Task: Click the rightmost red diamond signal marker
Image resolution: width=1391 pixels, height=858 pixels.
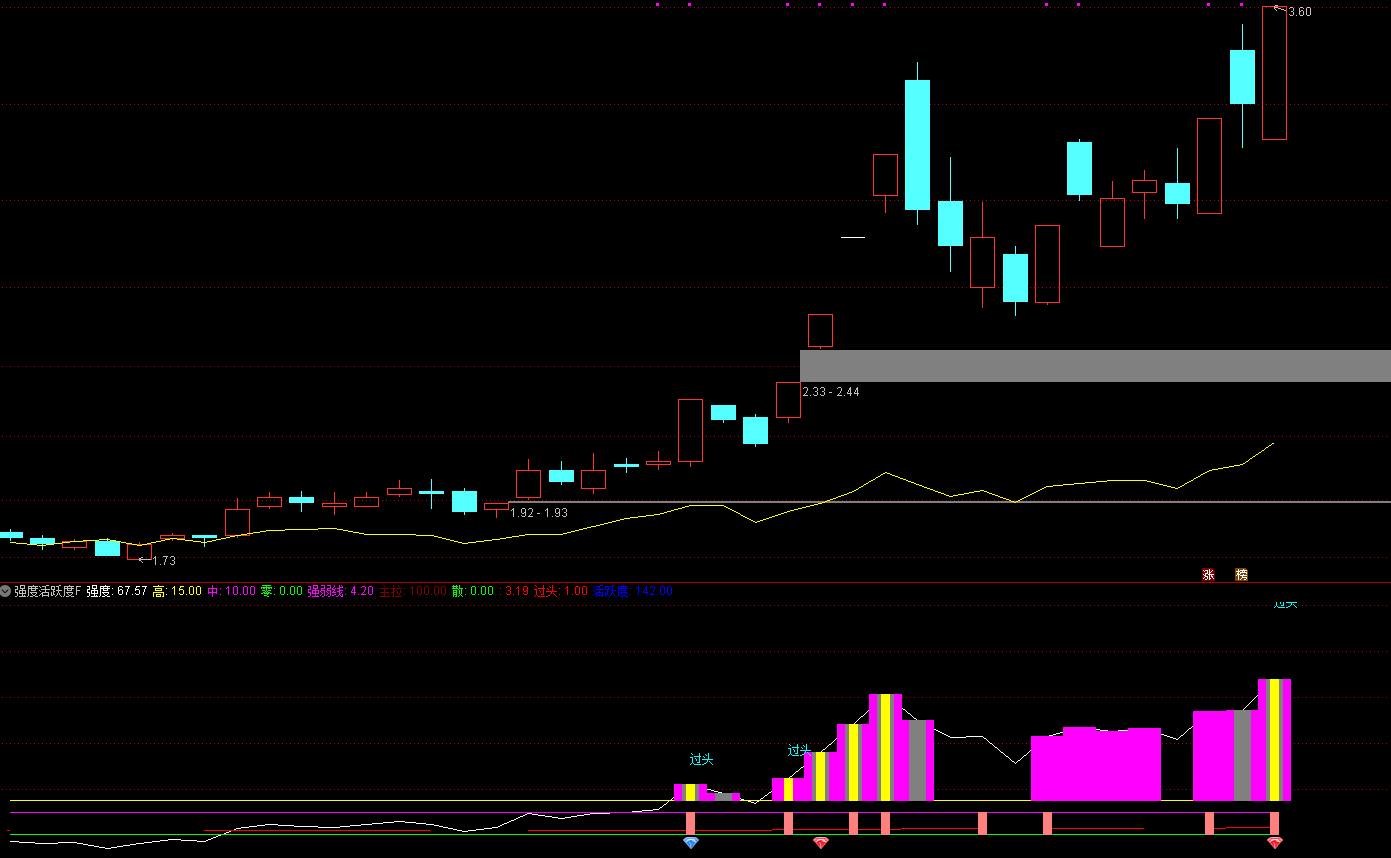Action: click(x=1274, y=843)
